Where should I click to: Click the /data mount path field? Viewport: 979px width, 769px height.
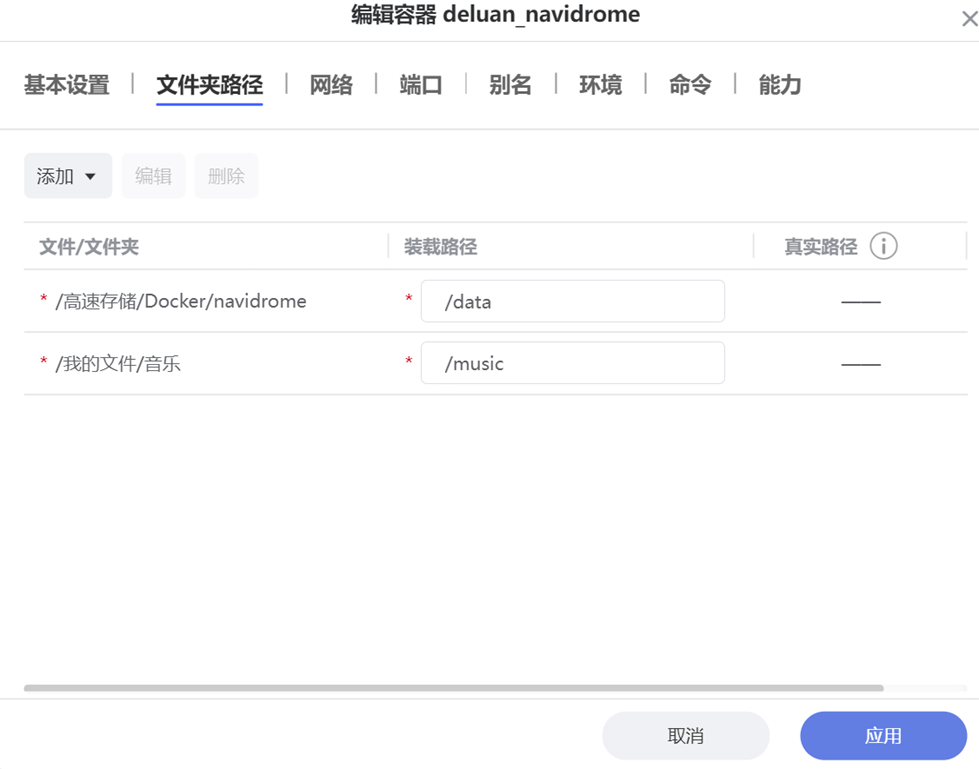(572, 301)
